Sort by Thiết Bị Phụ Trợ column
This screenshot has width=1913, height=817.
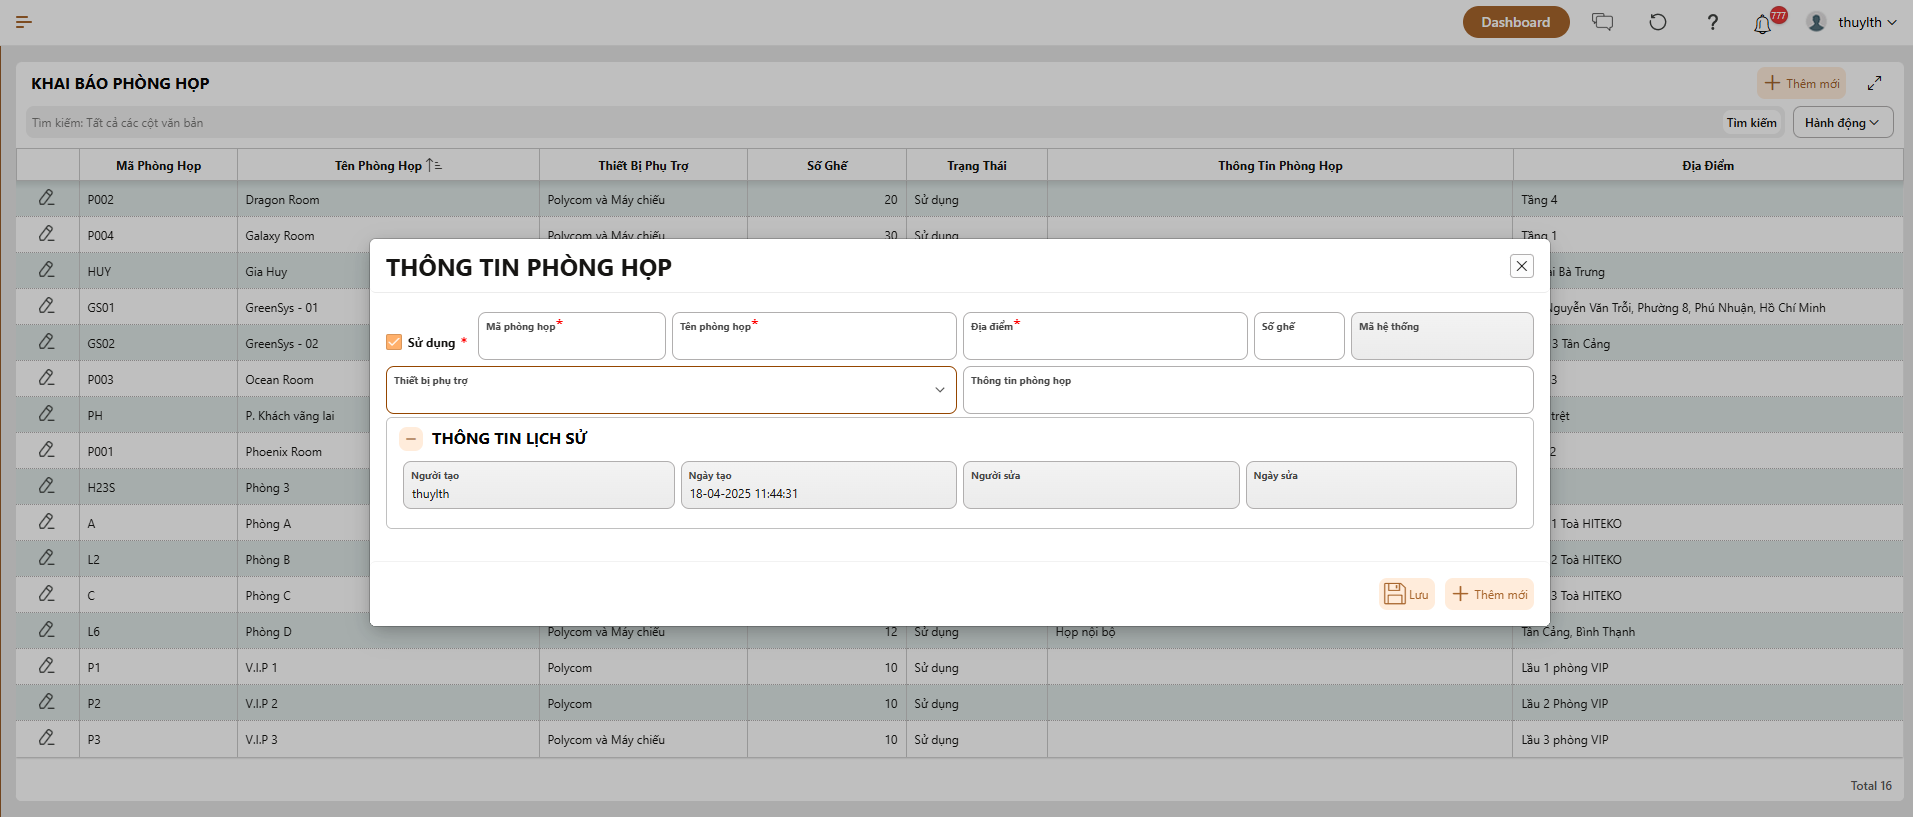coord(643,165)
